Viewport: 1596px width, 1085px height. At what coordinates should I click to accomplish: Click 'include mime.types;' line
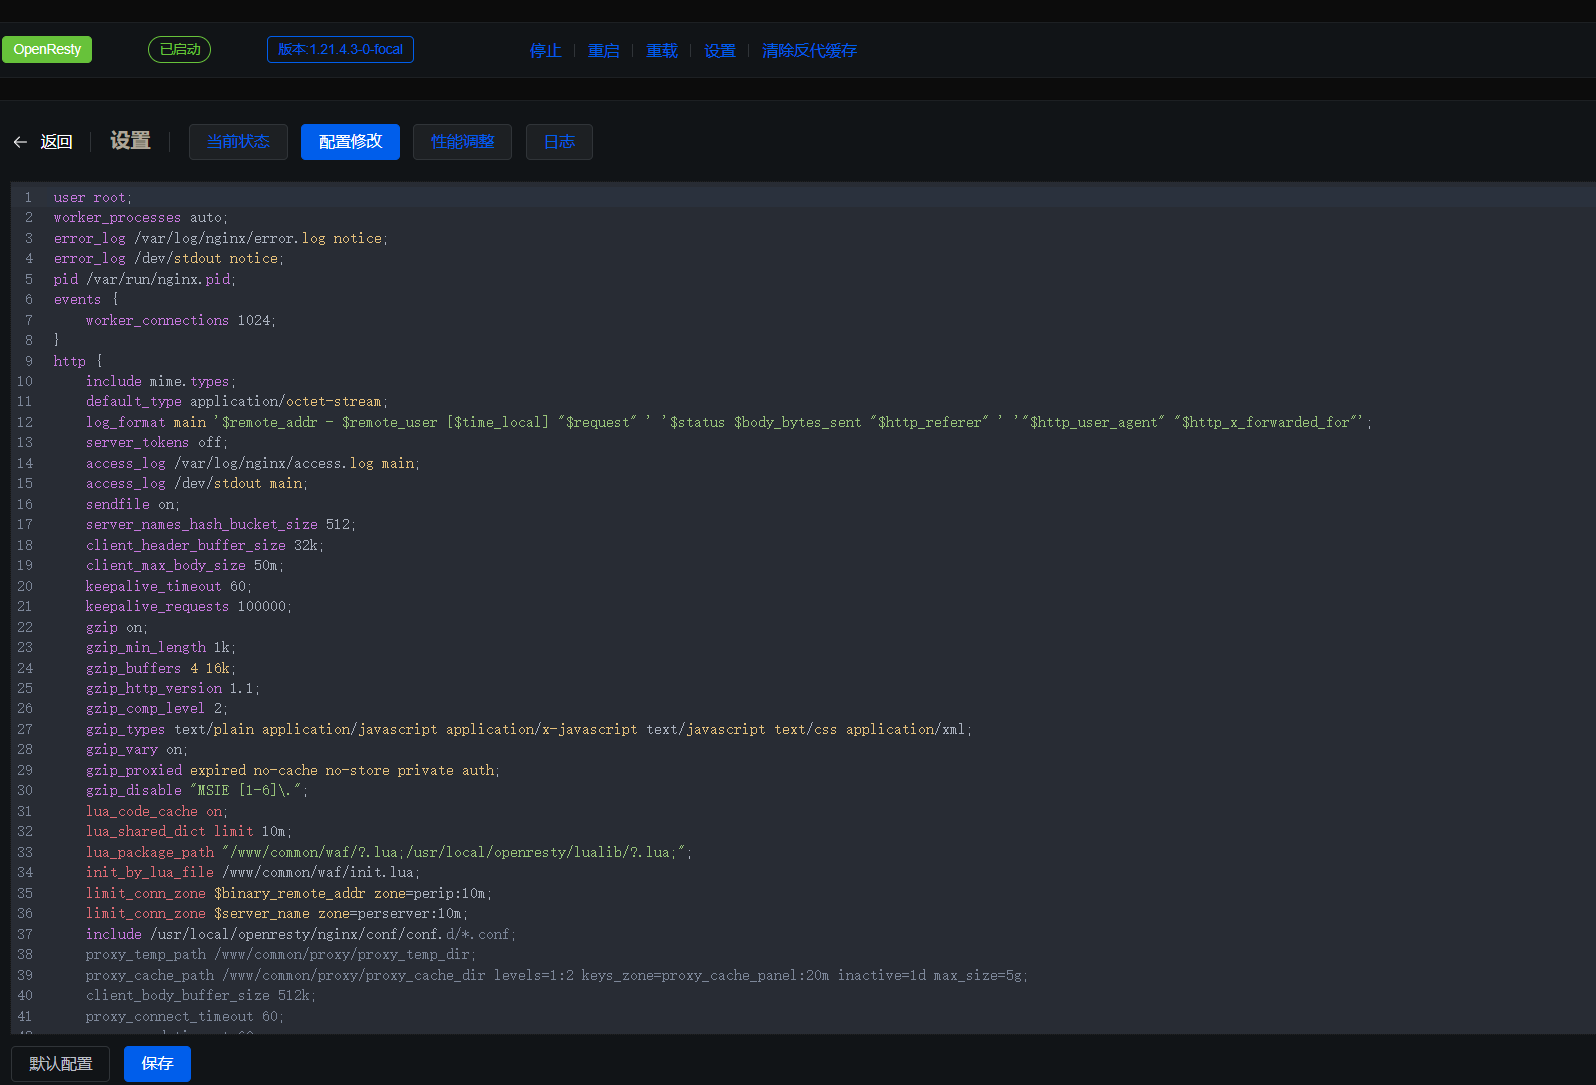(x=161, y=381)
